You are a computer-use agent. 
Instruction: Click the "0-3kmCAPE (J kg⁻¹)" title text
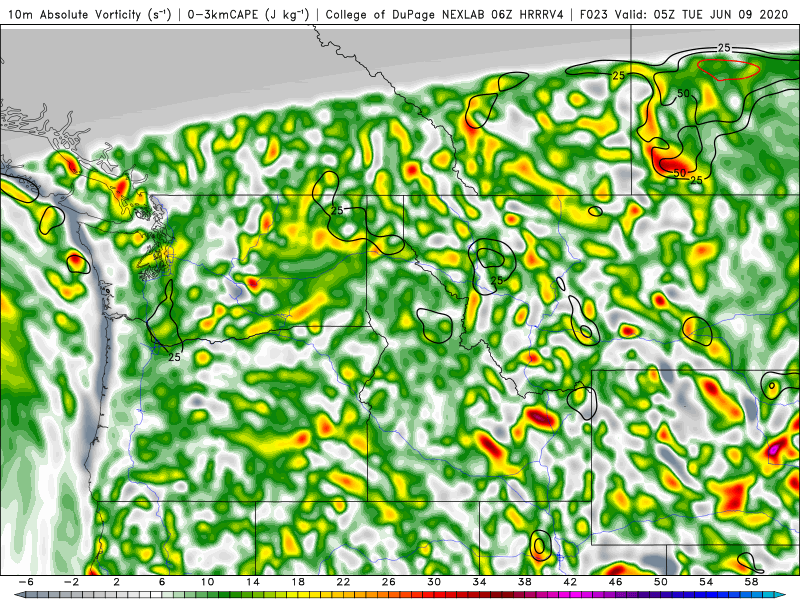248,15
